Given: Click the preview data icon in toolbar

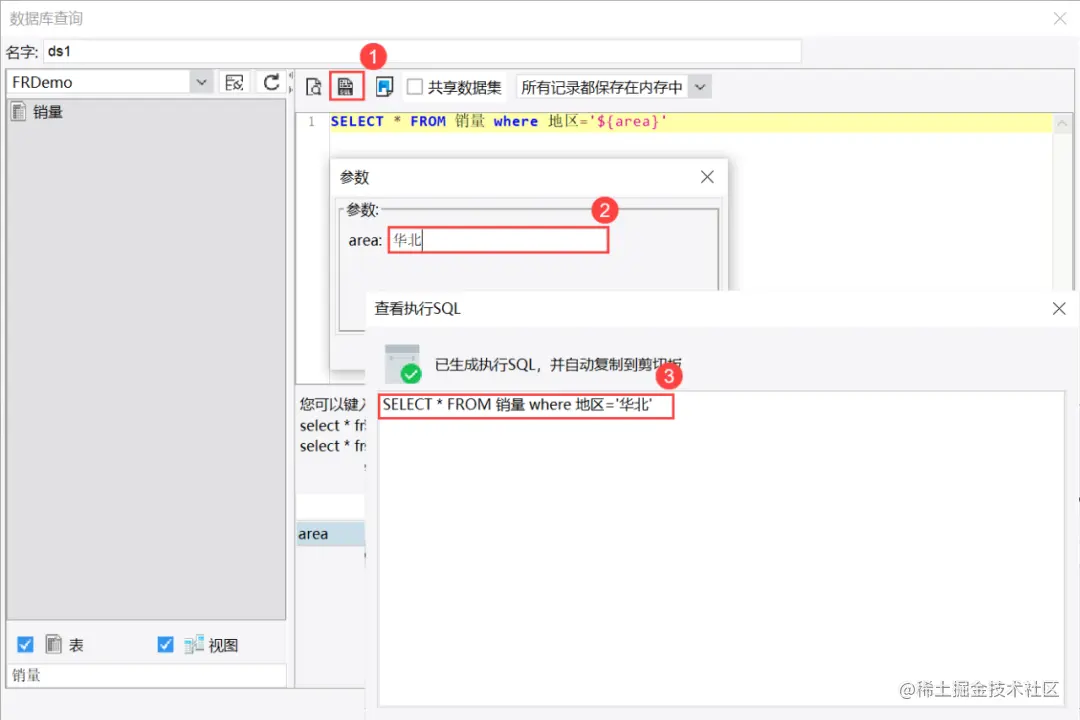Looking at the screenshot, I should click(314, 86).
